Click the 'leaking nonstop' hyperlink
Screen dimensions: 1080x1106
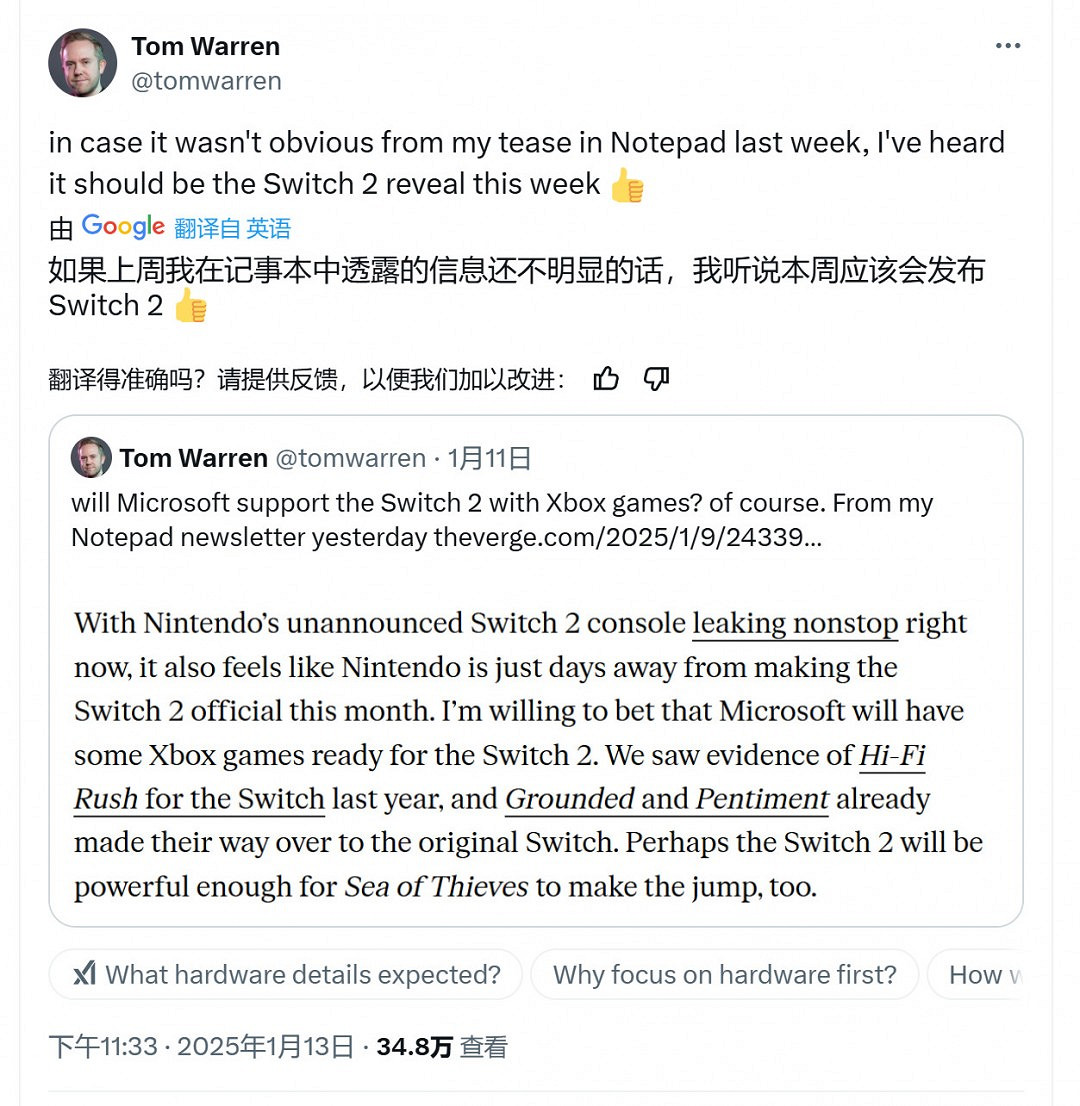point(795,622)
